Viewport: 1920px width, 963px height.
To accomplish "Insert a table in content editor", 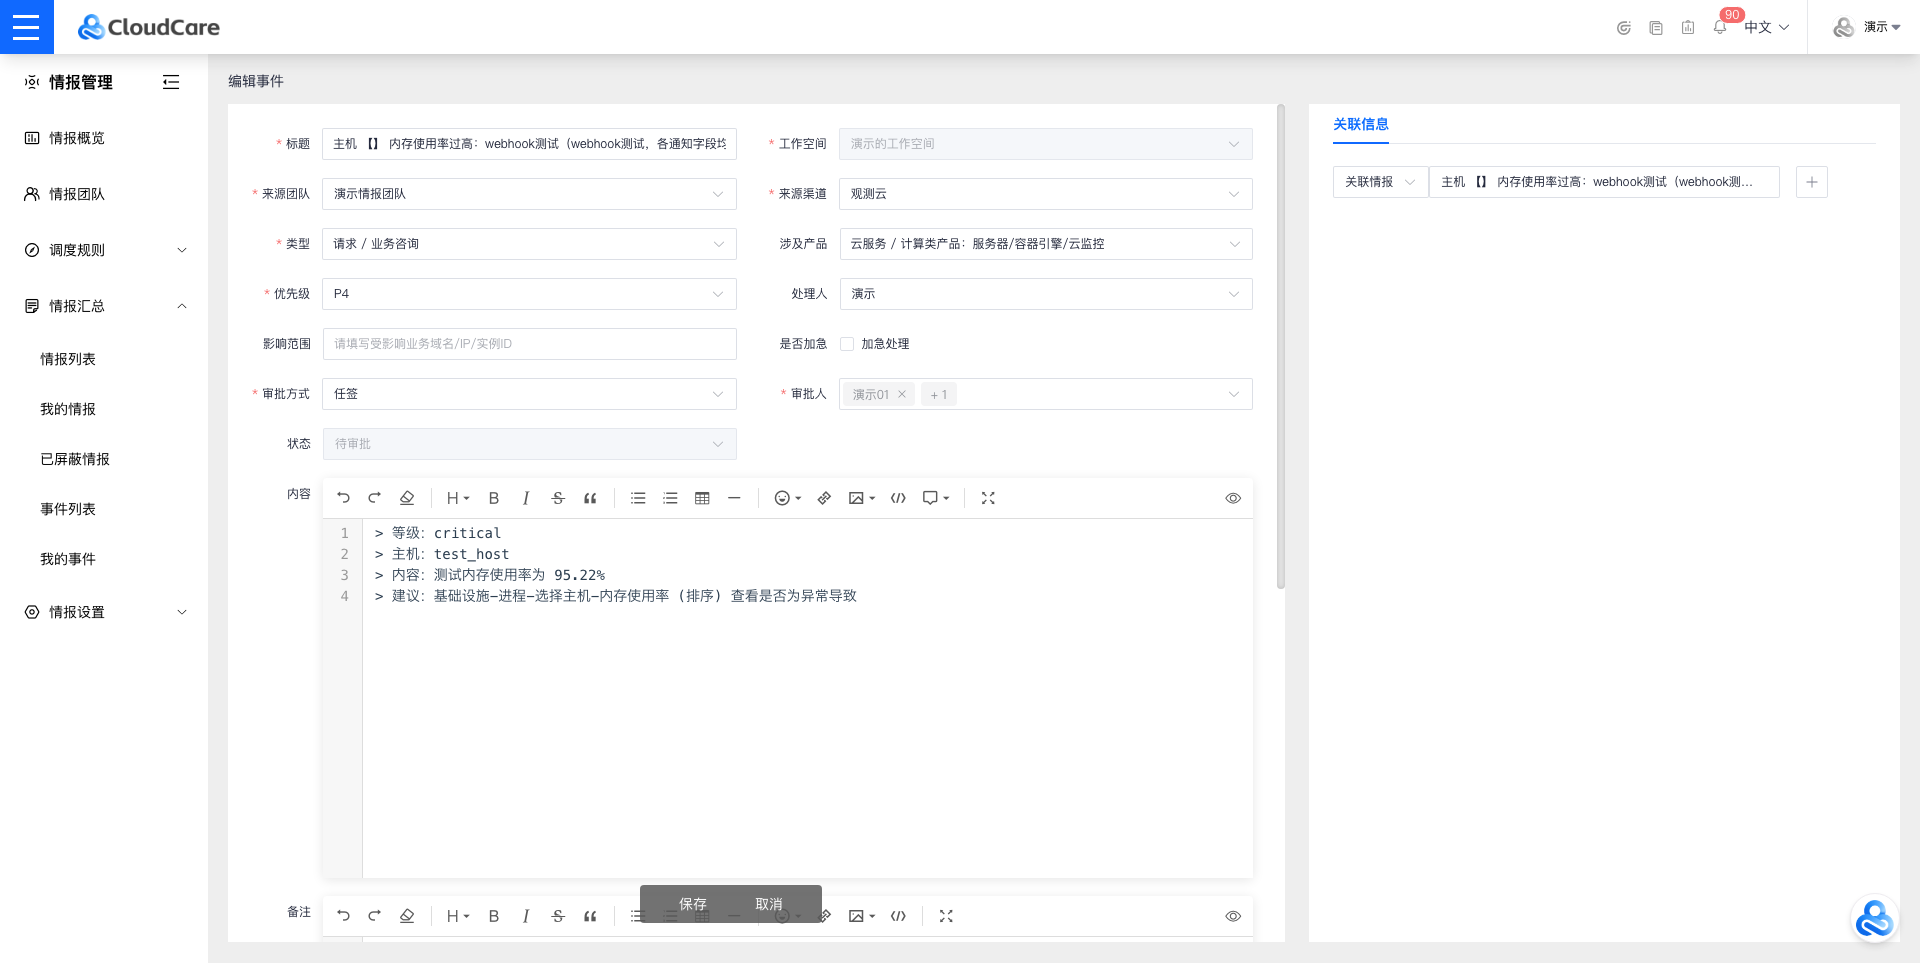I will [702, 498].
